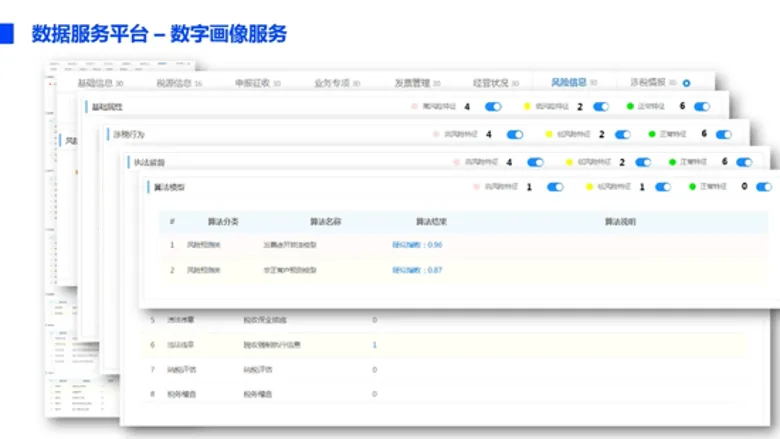The width and height of the screenshot is (780, 439).
Task: Disable 高风险特征 switch in 涉税行为 row
Action: click(515, 134)
